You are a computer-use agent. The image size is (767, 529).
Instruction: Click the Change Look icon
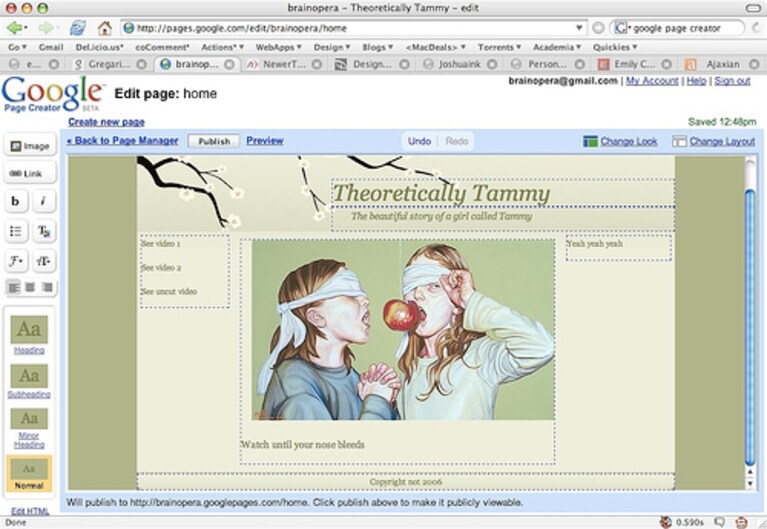click(x=590, y=141)
